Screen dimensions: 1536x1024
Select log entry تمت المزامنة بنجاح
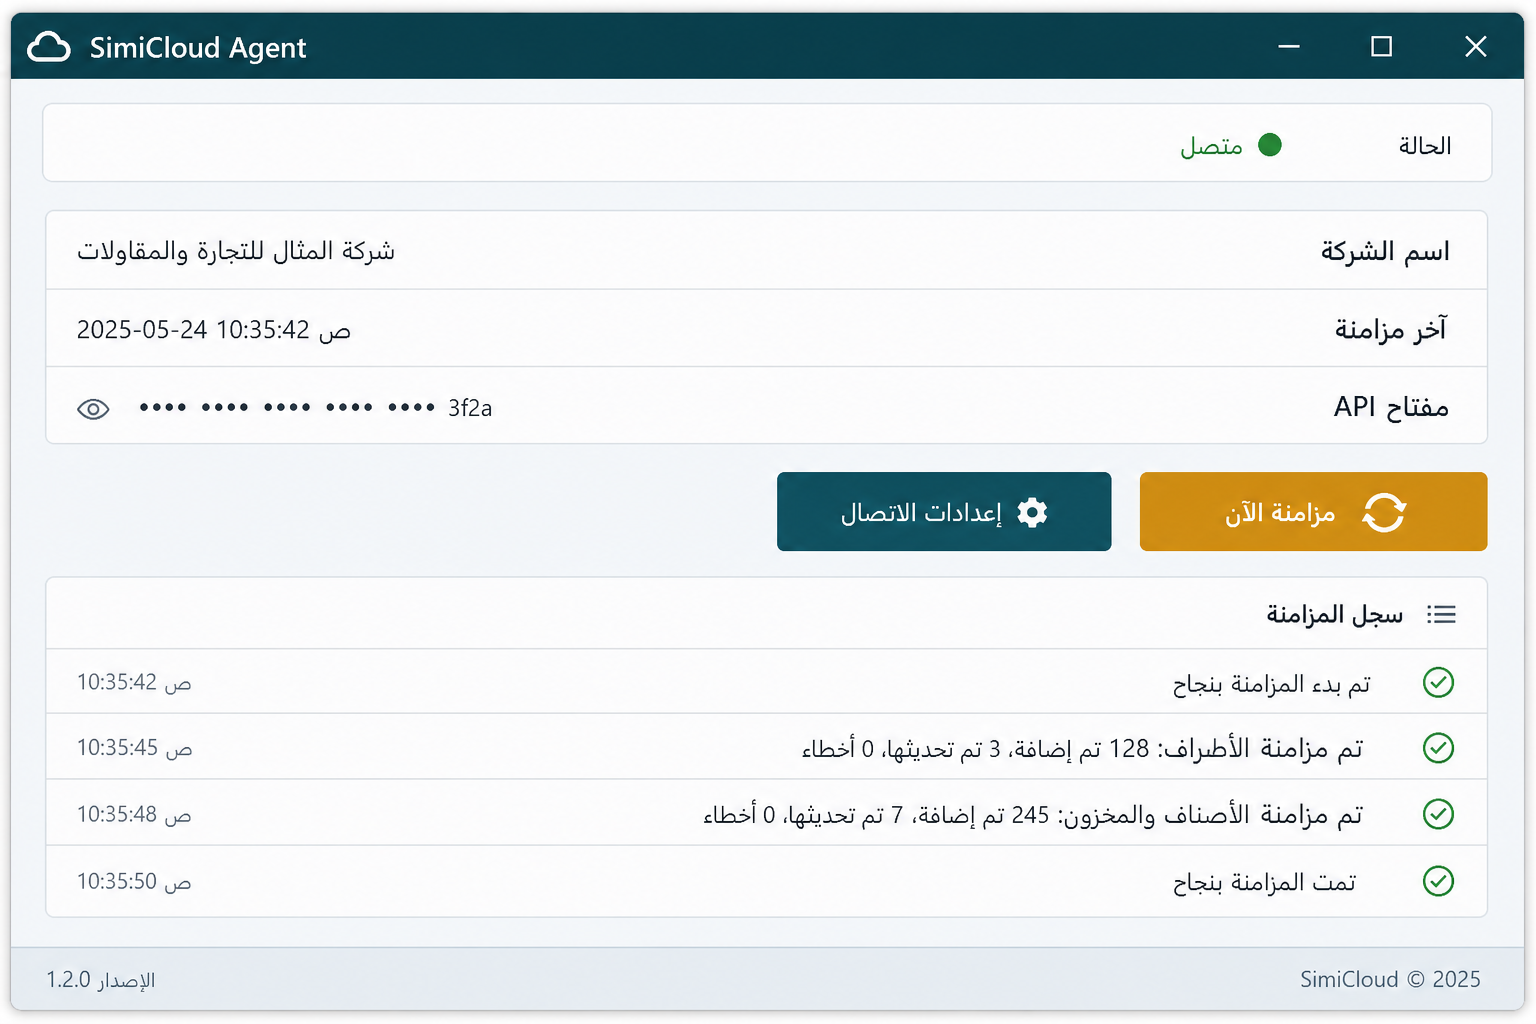1264,882
